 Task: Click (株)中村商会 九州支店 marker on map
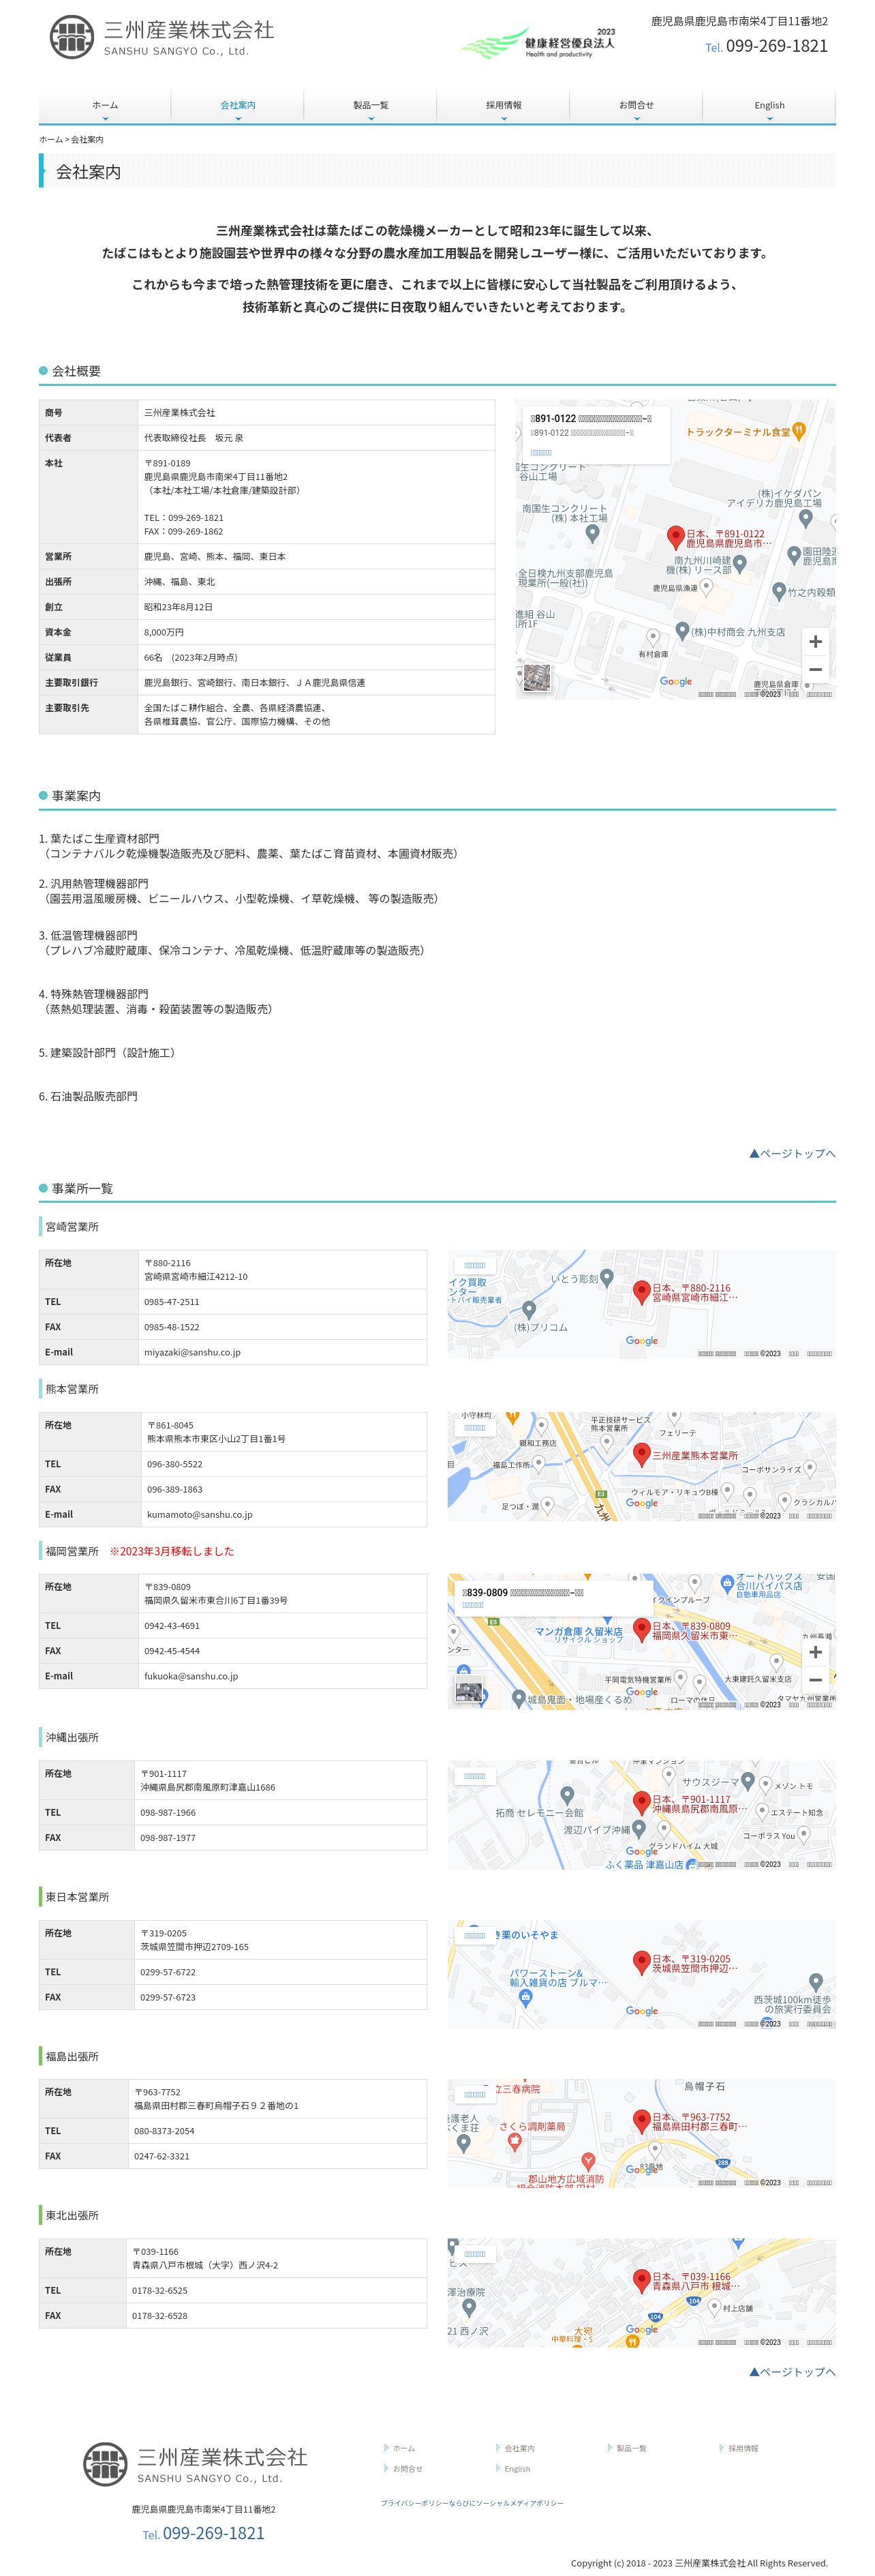click(x=682, y=631)
